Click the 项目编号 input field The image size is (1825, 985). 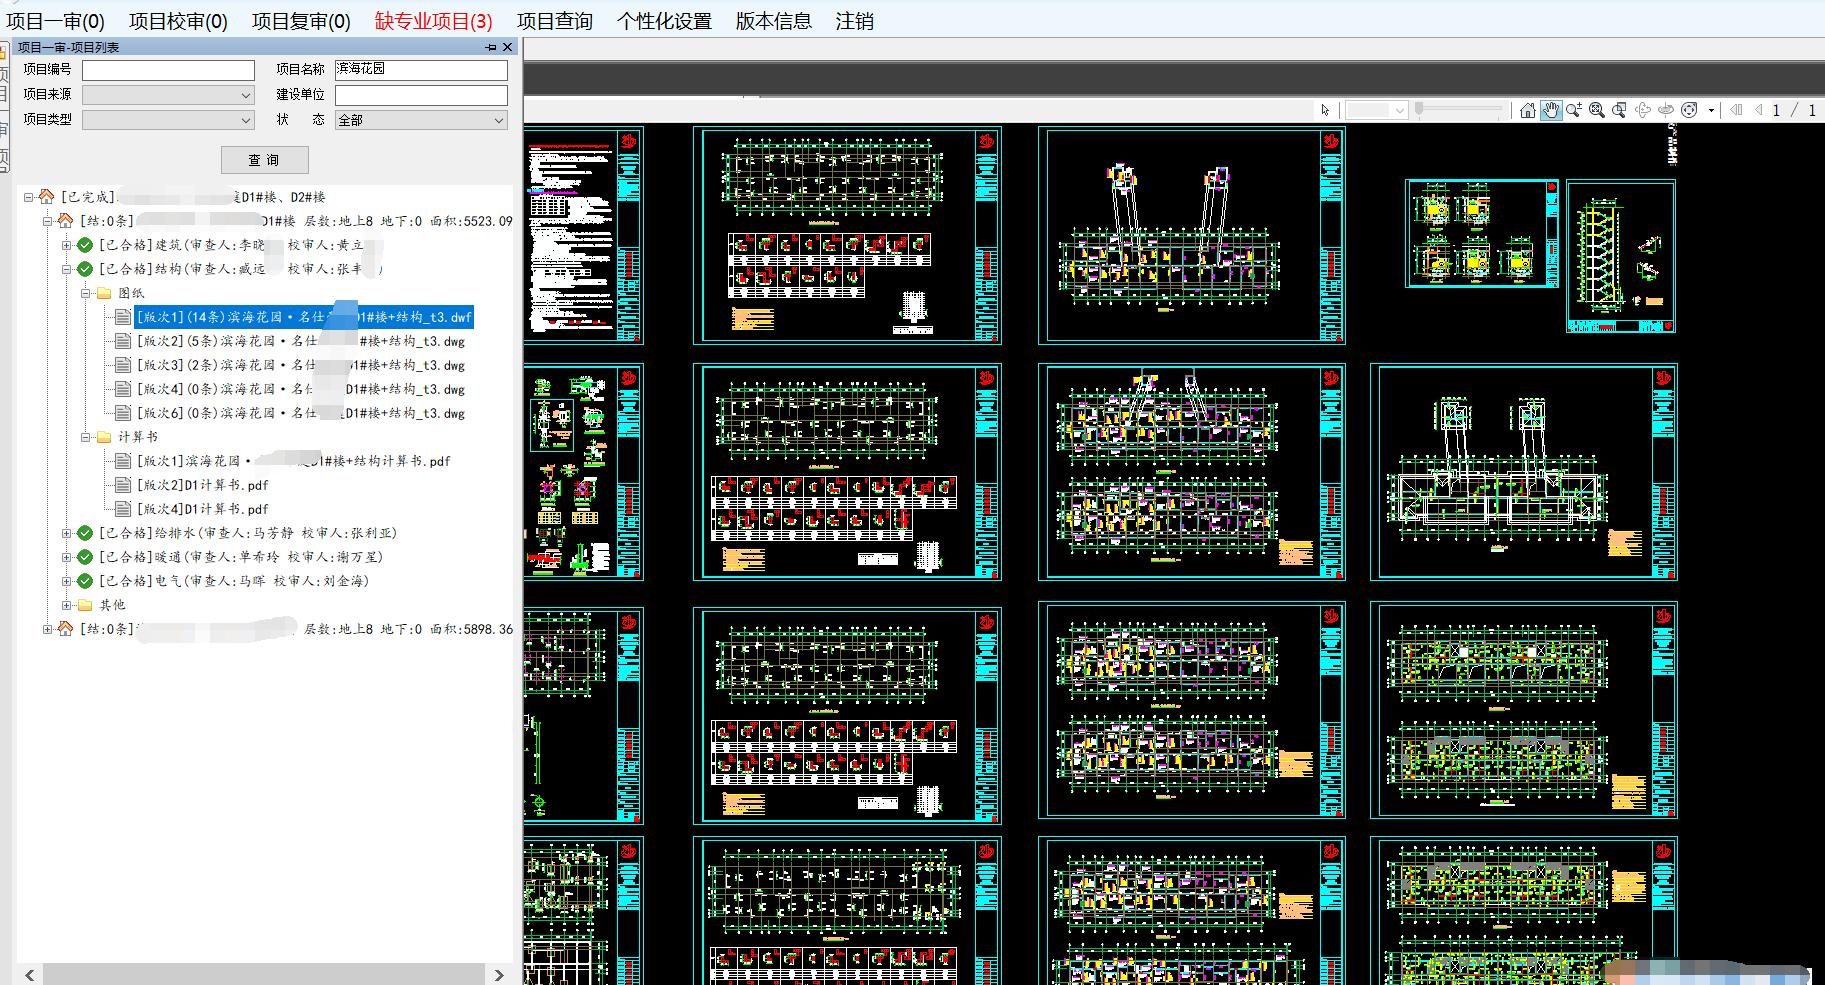pos(168,70)
